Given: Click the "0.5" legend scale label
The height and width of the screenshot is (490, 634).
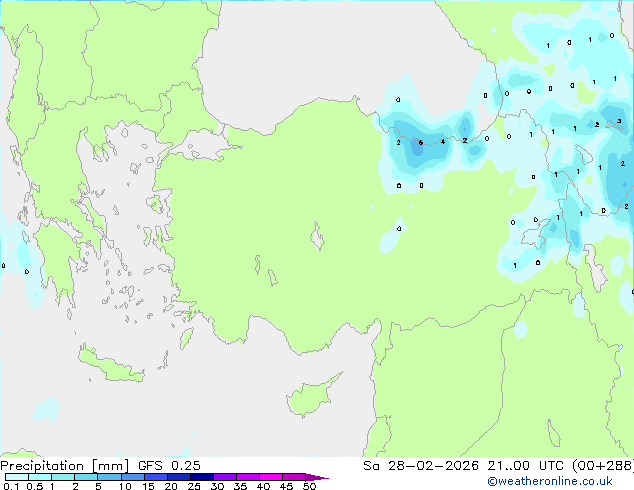Looking at the screenshot, I should click(35, 486).
